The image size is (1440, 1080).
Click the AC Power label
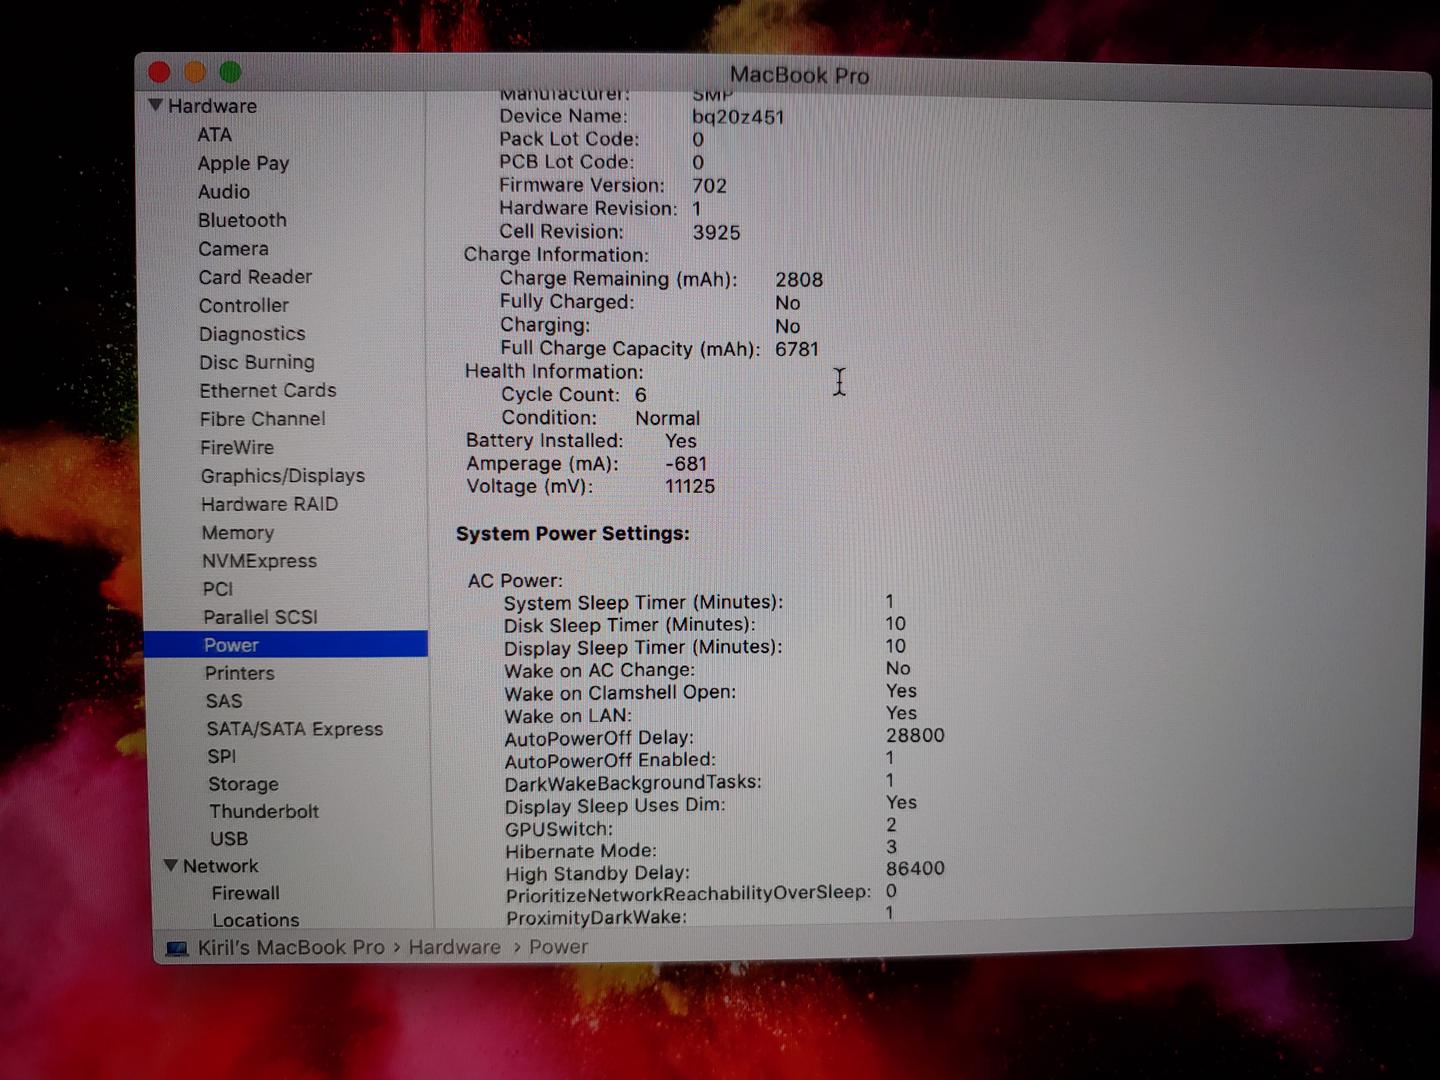tap(515, 581)
